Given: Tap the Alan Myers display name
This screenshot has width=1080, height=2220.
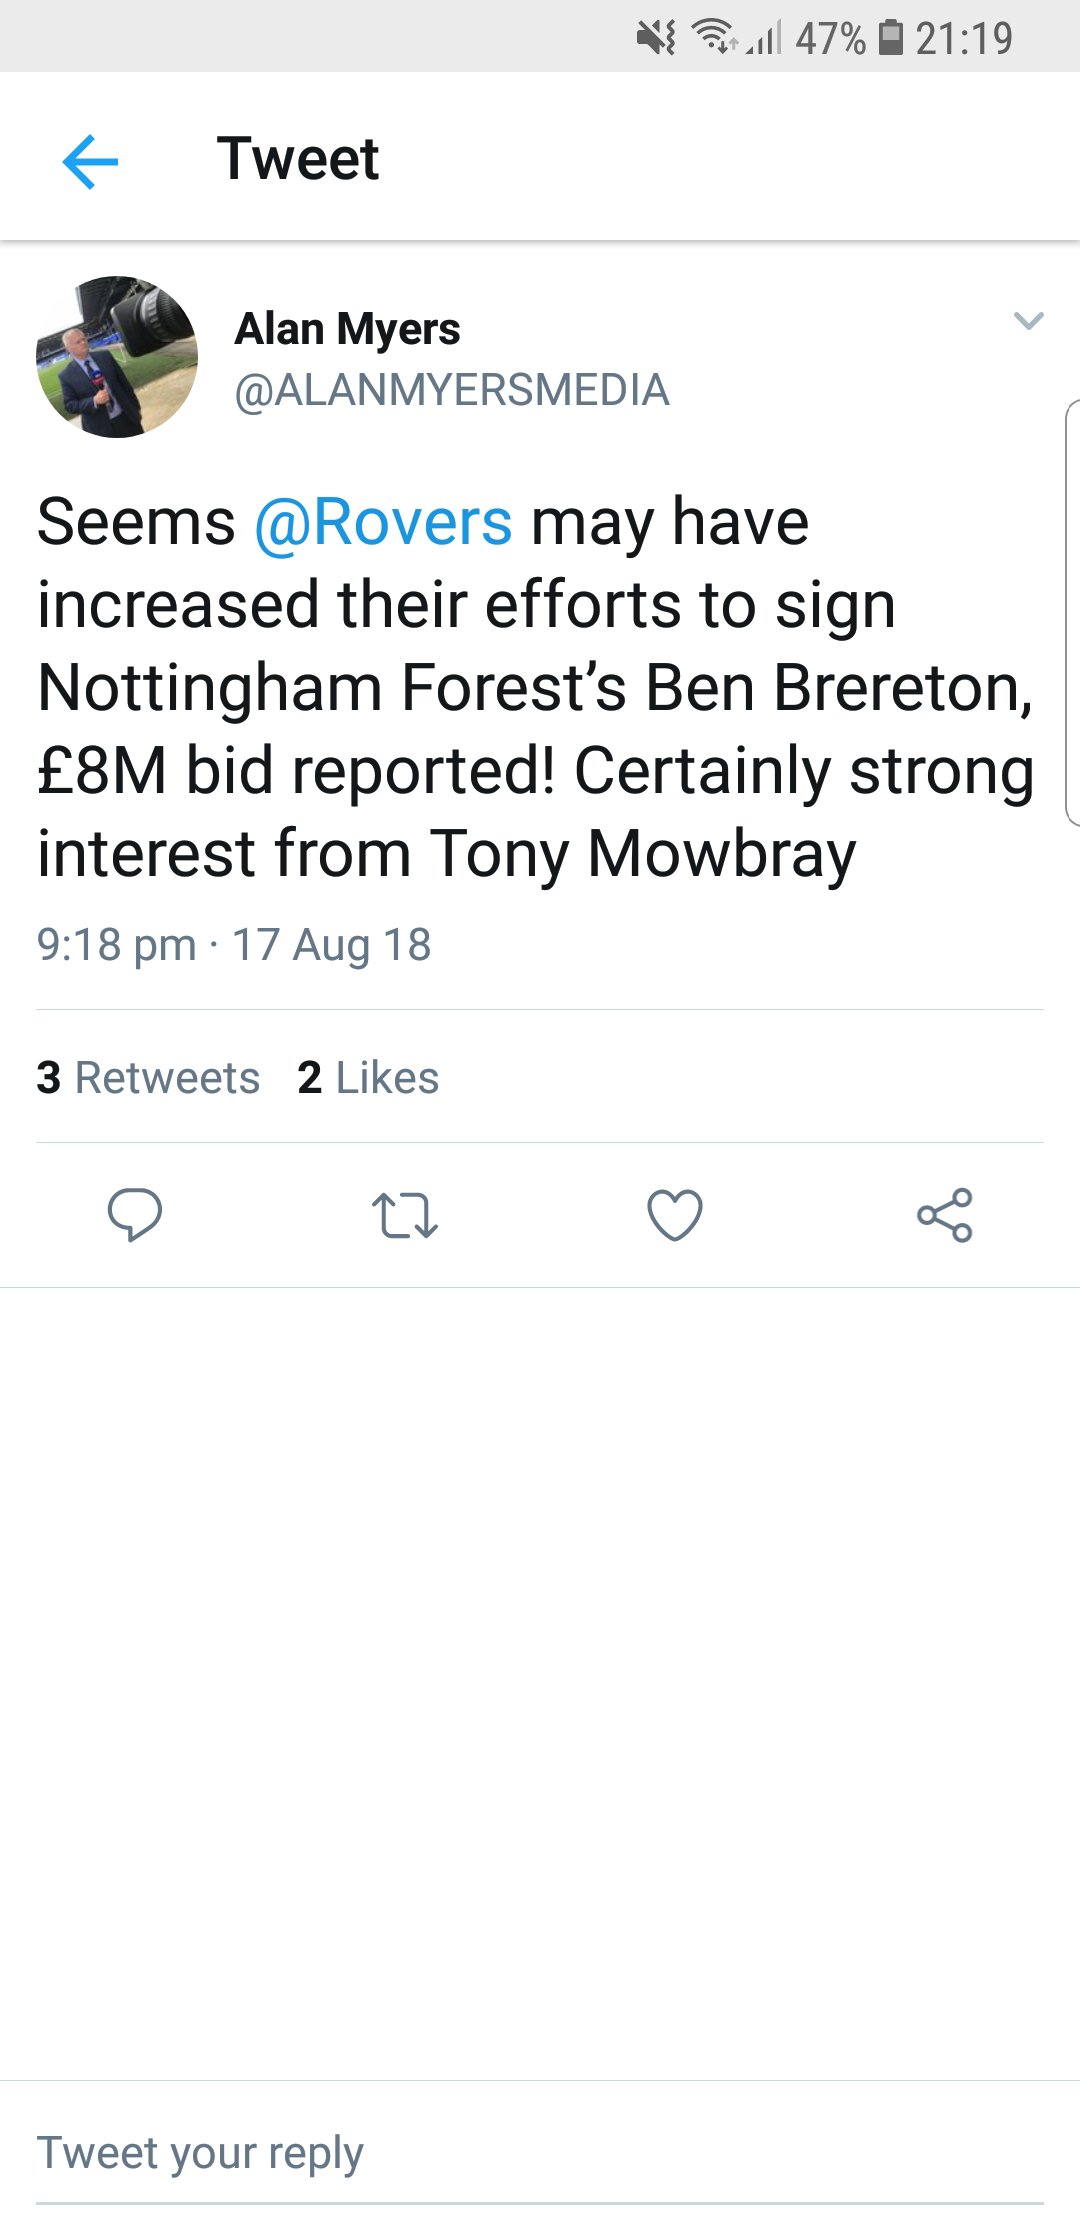Looking at the screenshot, I should (347, 329).
